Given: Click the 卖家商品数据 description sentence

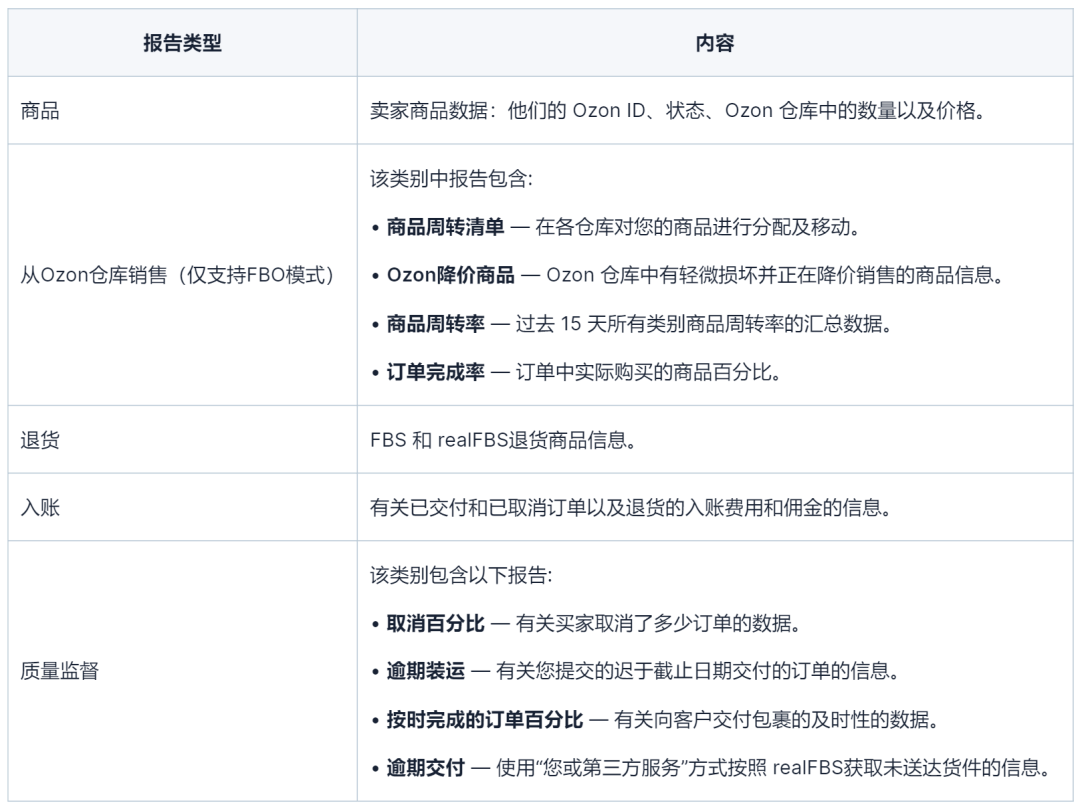Looking at the screenshot, I should point(677,111).
